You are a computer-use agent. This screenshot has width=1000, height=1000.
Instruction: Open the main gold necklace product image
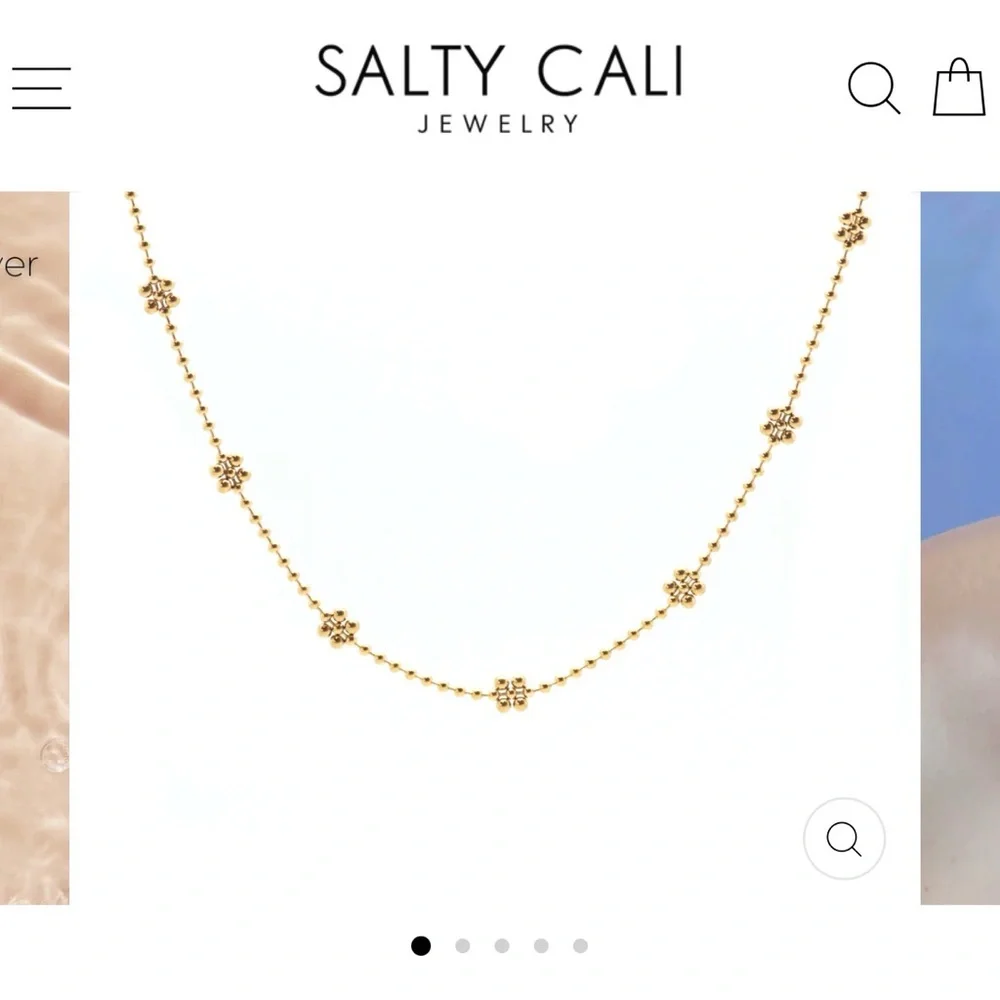point(495,548)
